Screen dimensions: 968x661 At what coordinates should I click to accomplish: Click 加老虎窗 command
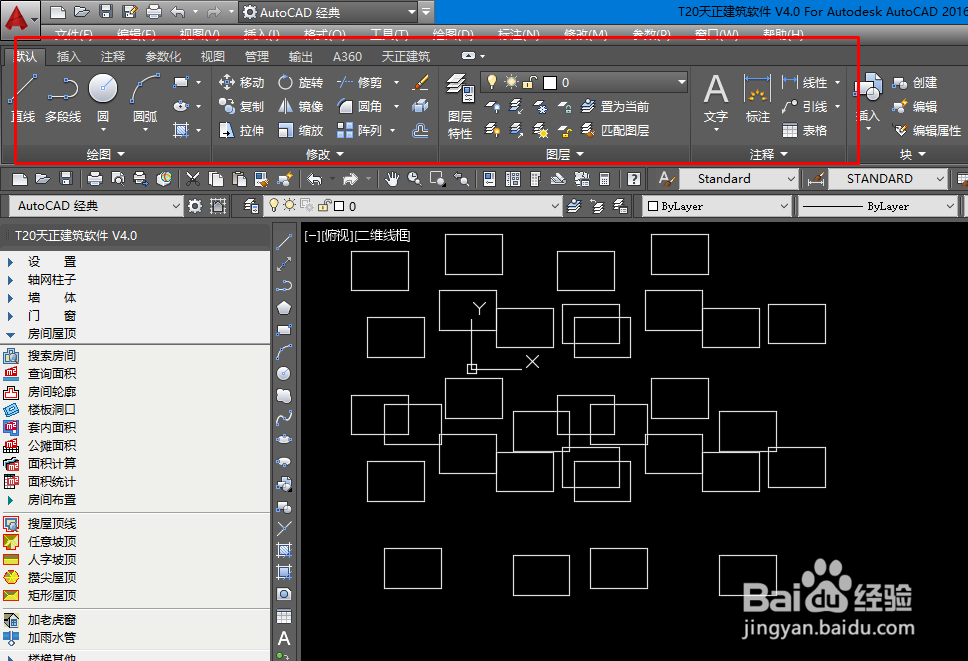[41, 620]
